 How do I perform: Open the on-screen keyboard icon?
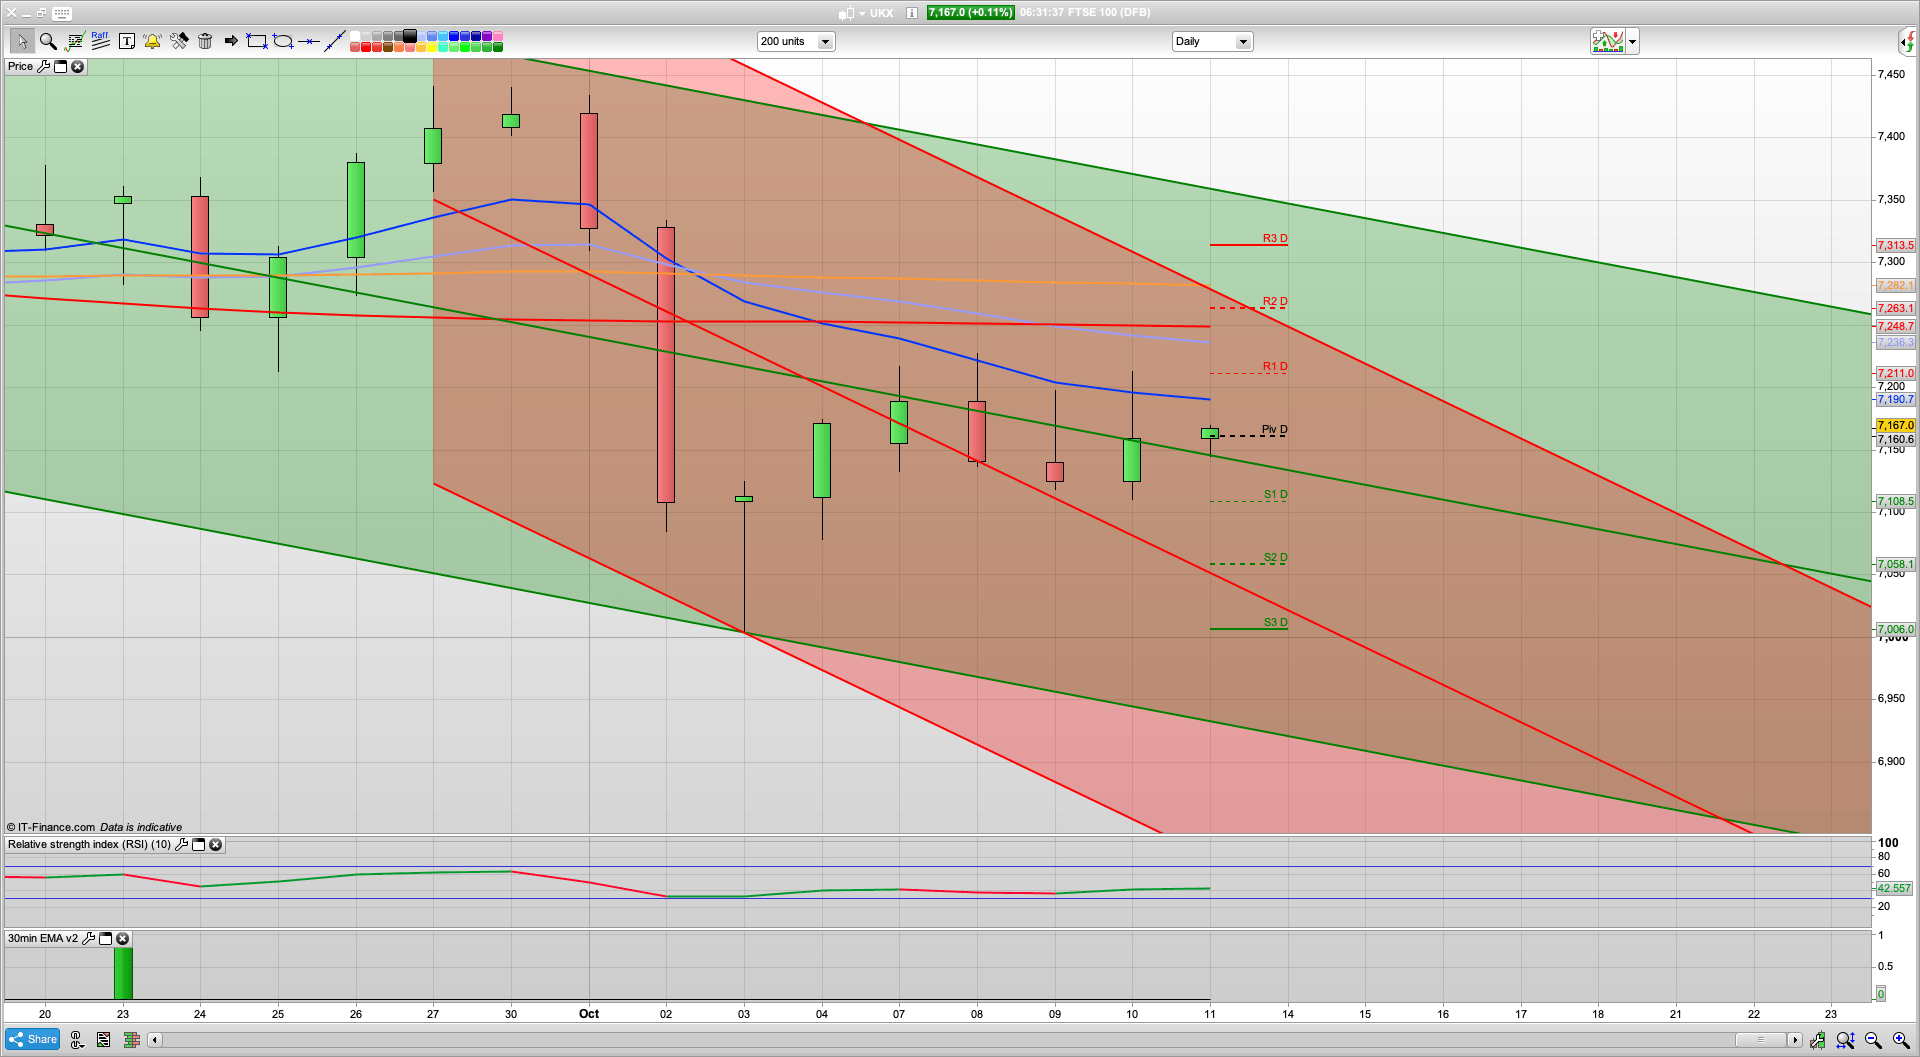pyautogui.click(x=62, y=13)
